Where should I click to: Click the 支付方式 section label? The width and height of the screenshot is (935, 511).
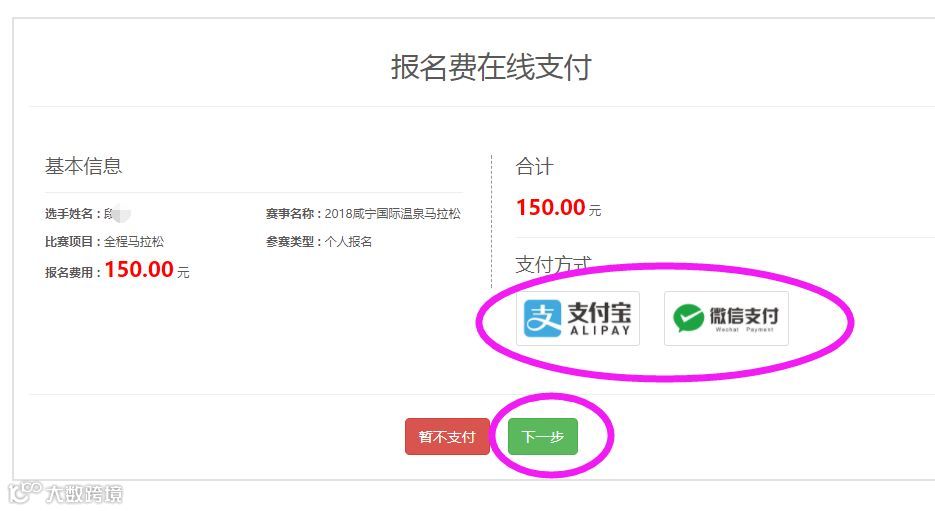(553, 264)
